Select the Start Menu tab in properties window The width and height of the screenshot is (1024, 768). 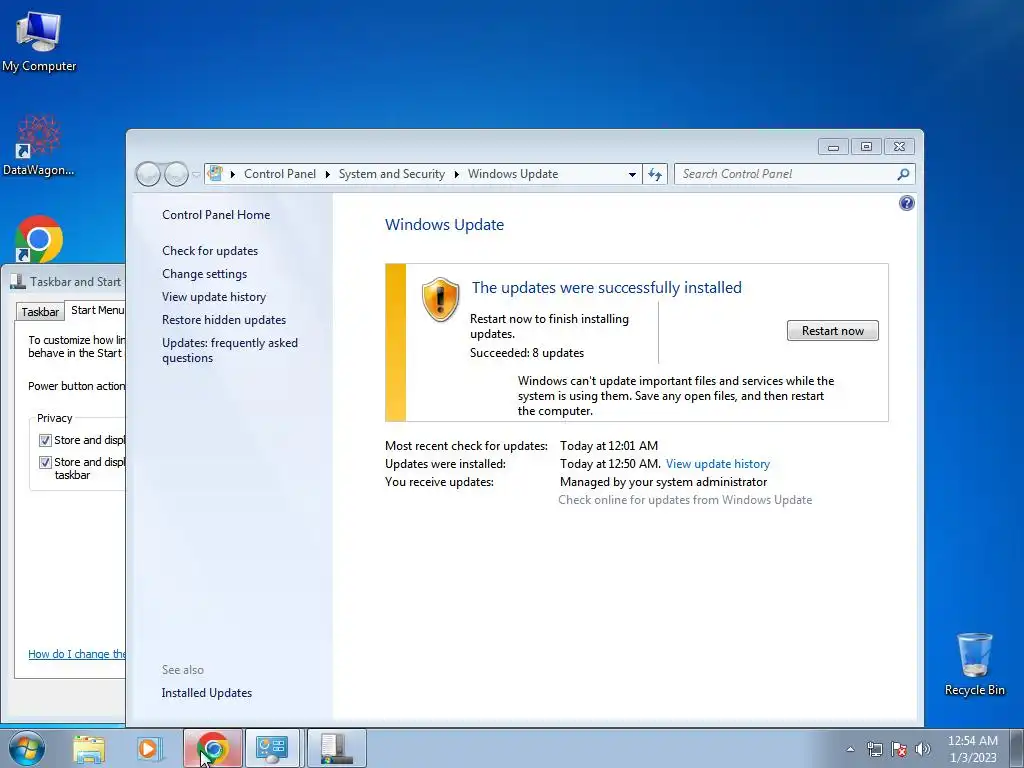(x=97, y=310)
